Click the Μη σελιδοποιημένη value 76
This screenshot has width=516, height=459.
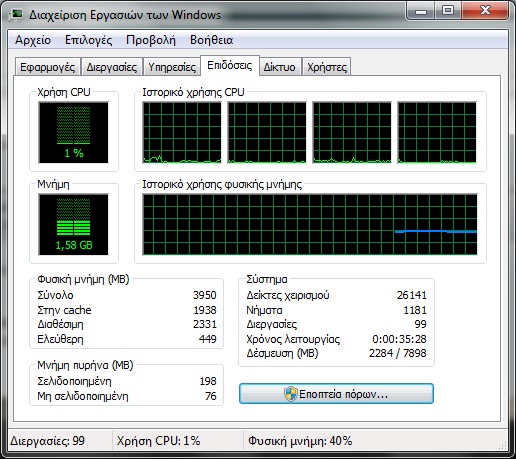(x=211, y=396)
